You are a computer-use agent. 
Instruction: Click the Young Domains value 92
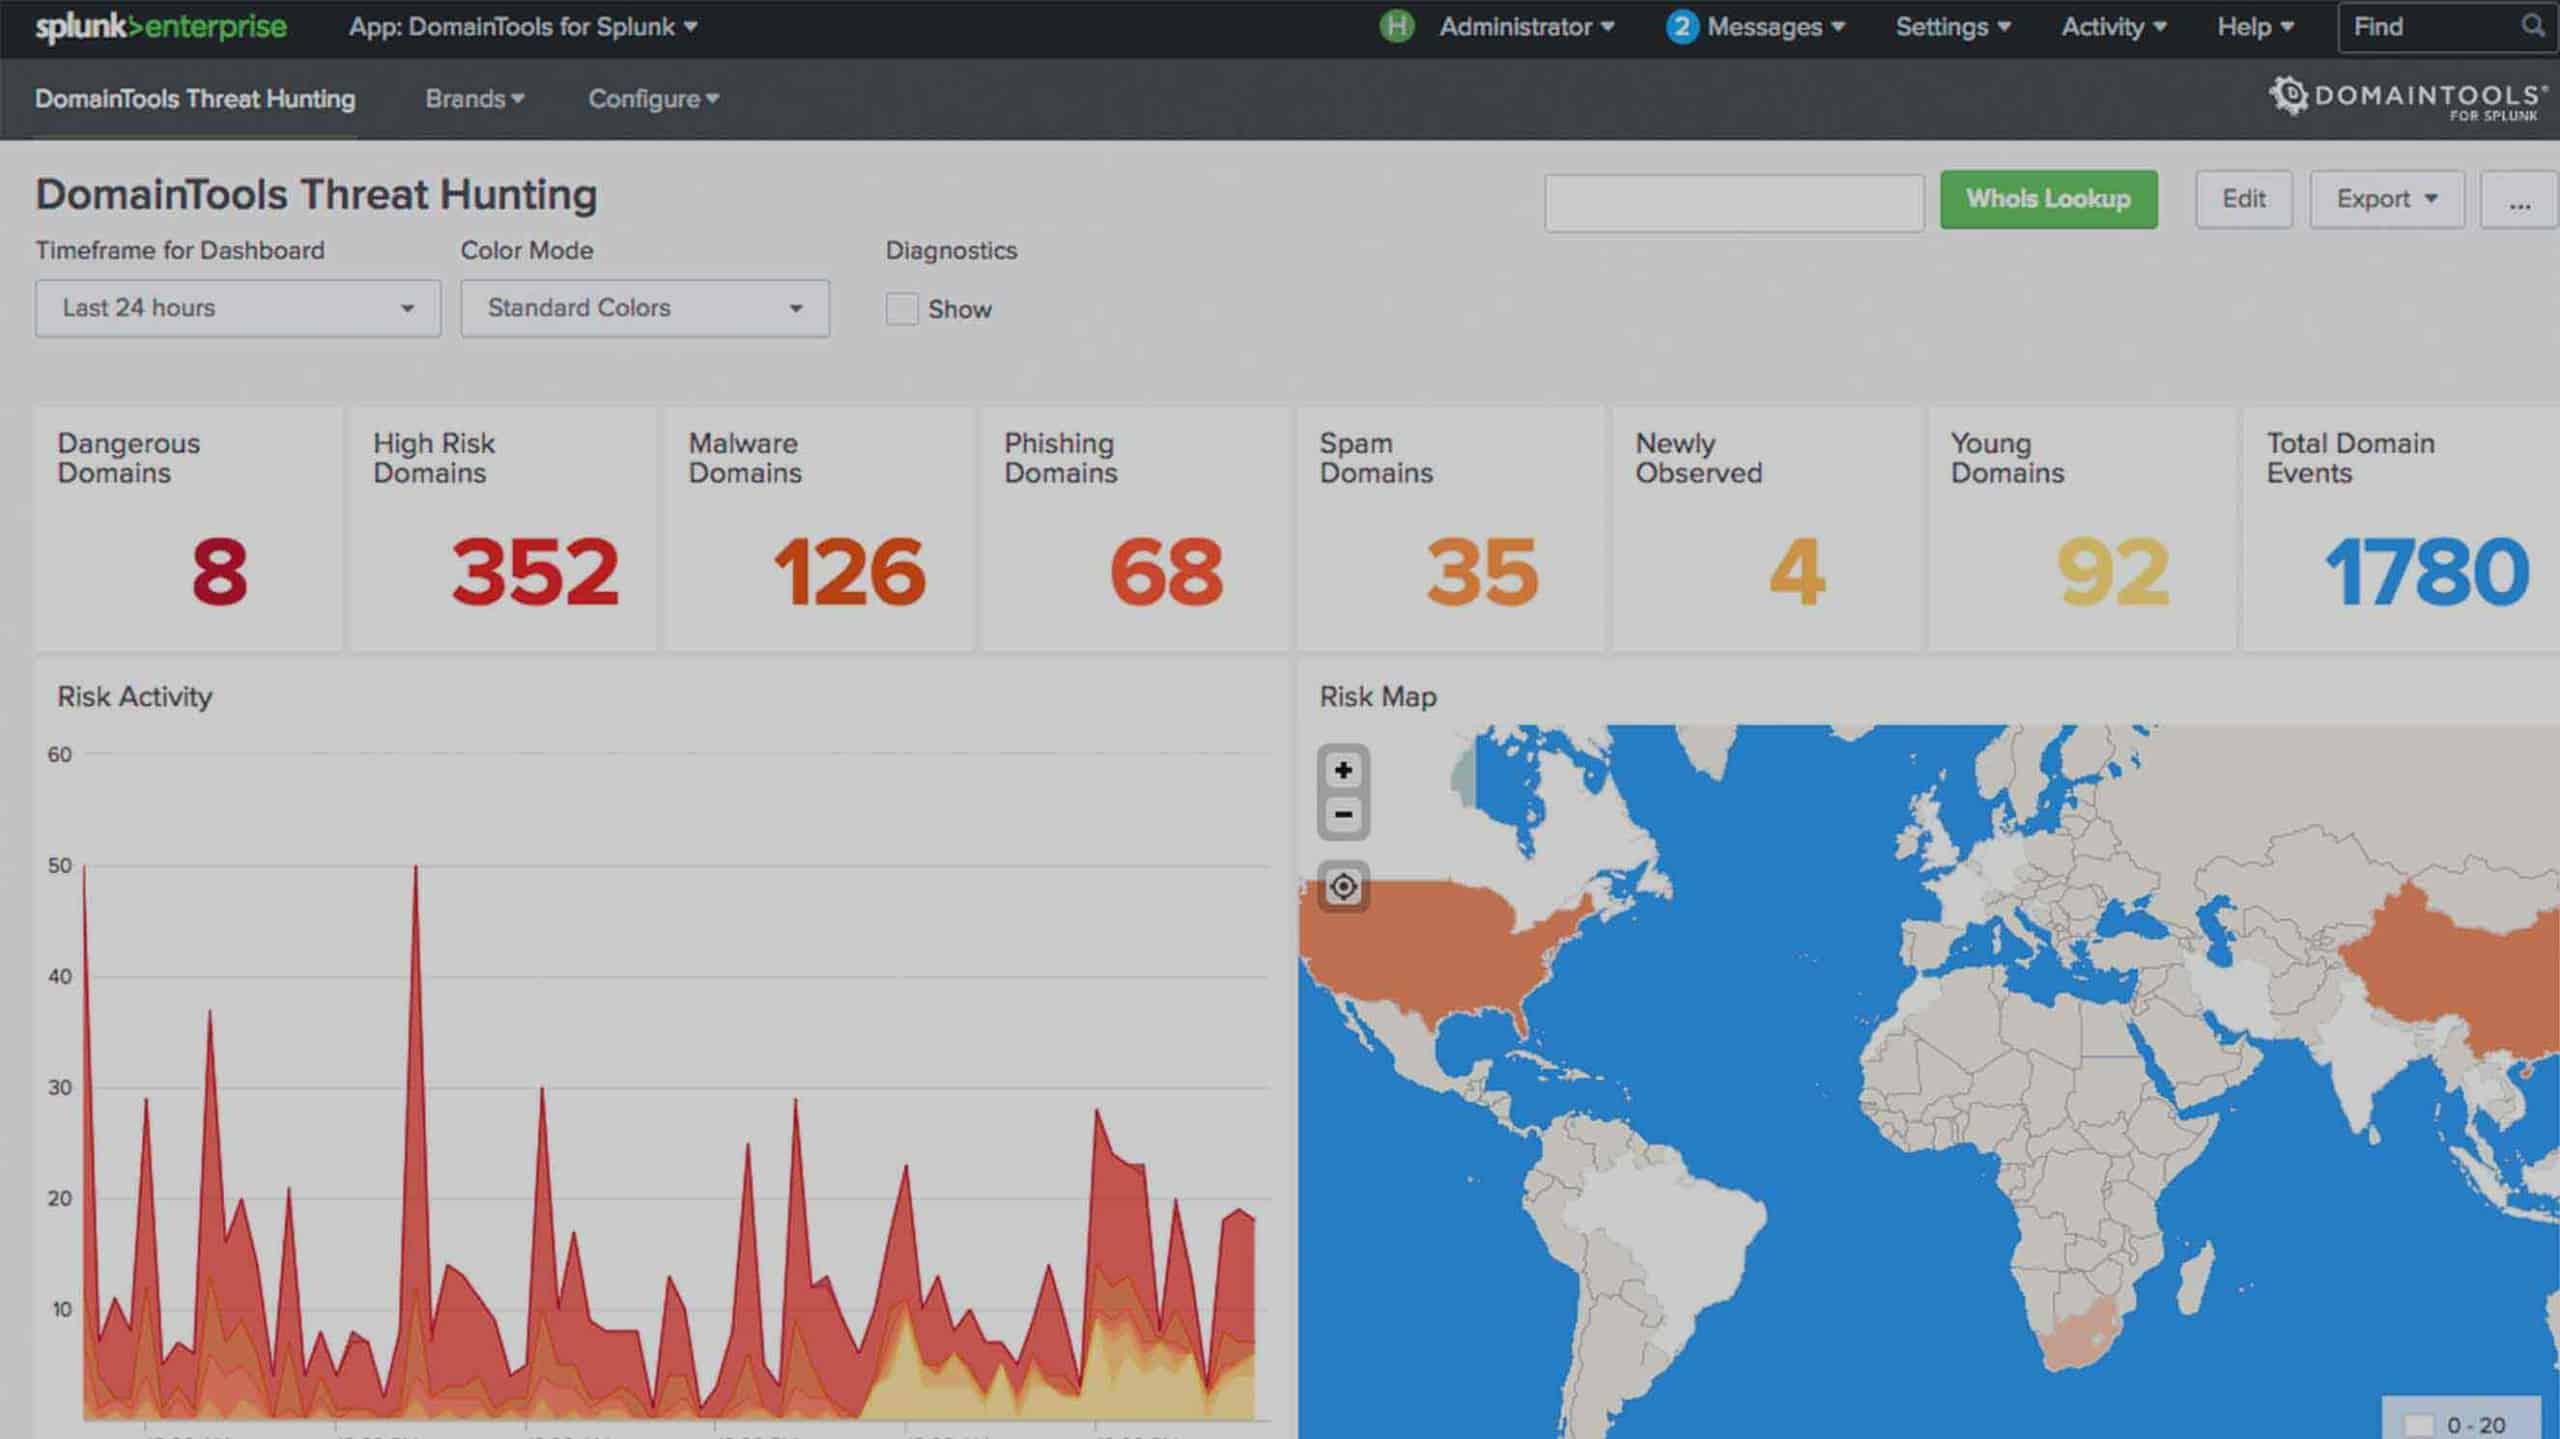click(2113, 572)
